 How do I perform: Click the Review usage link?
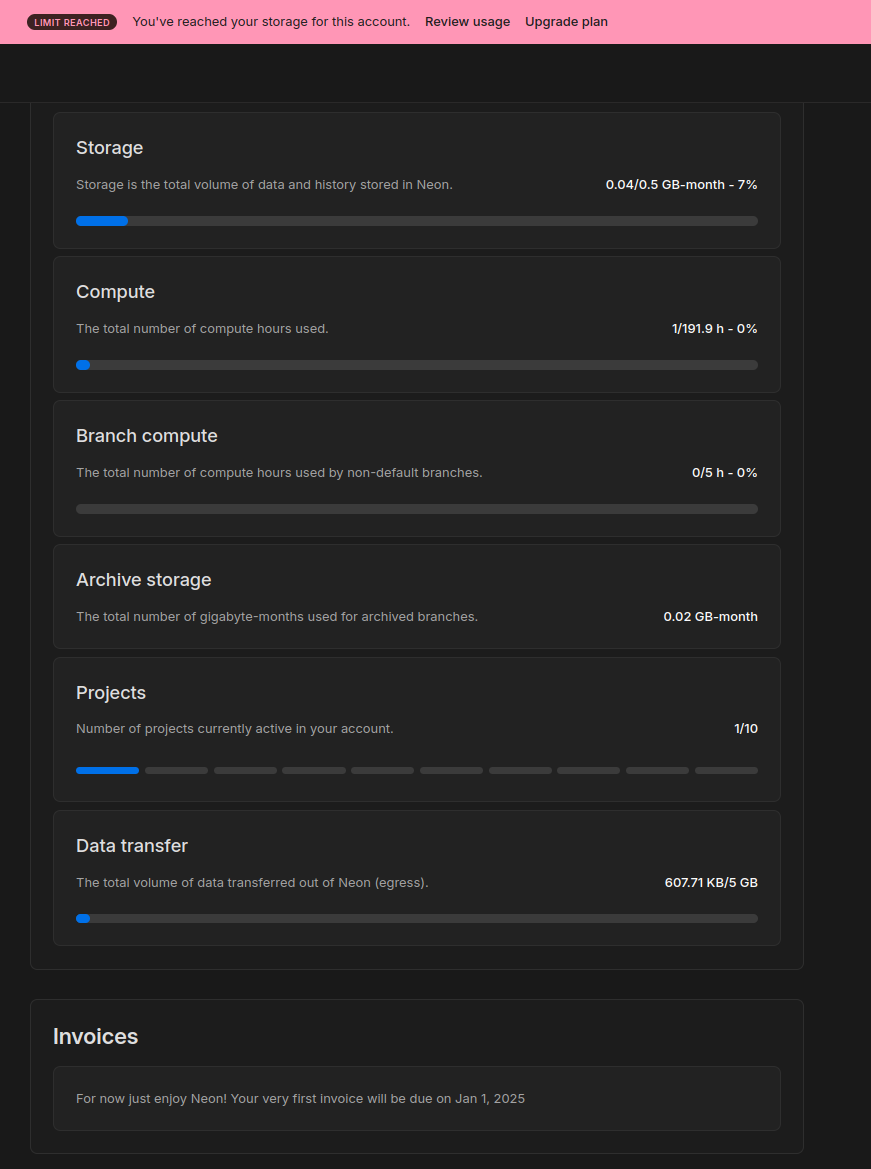(467, 22)
